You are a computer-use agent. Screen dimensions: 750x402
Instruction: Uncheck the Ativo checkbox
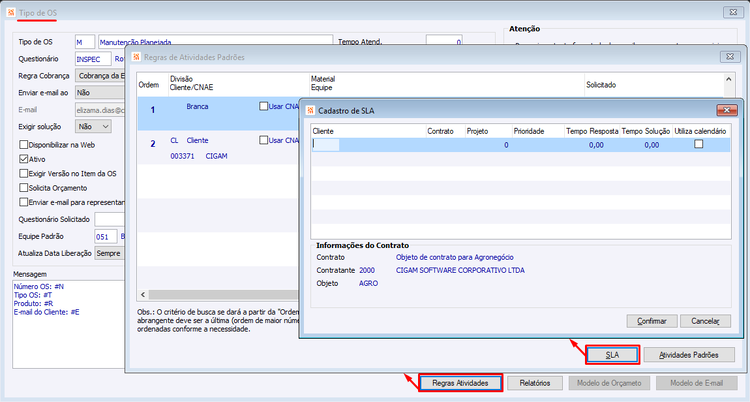[23, 159]
